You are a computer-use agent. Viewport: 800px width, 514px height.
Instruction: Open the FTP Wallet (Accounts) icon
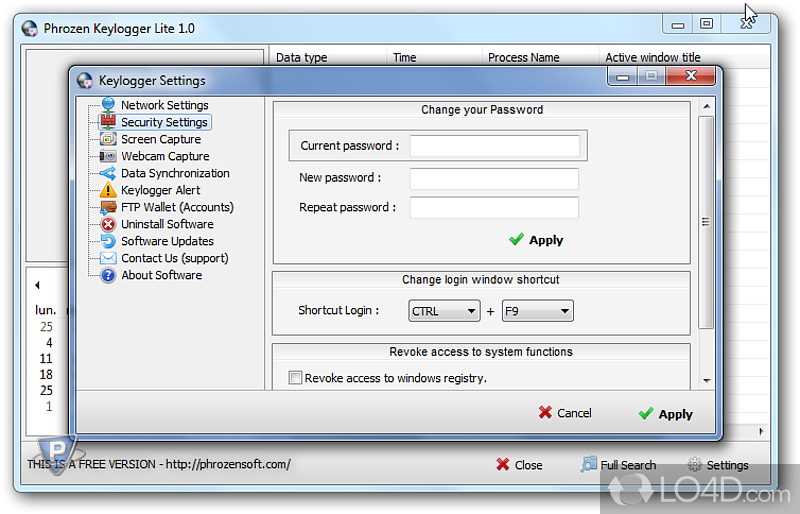tap(108, 207)
